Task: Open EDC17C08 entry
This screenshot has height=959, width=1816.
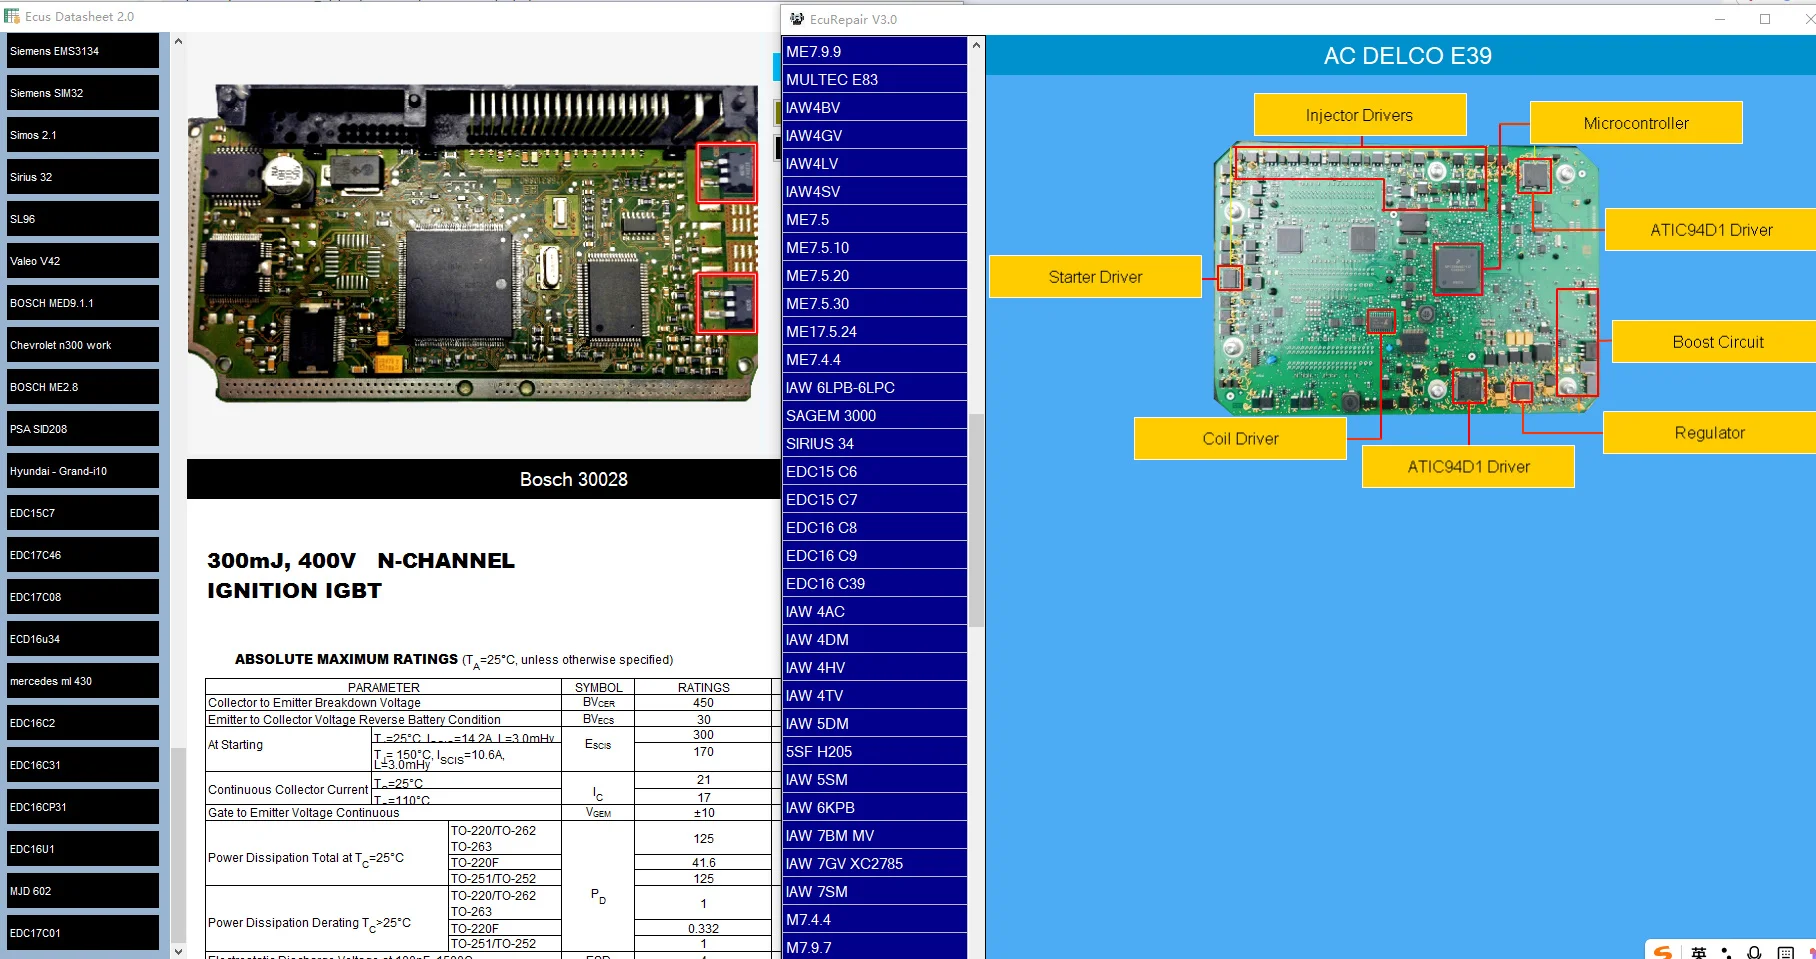Action: pyautogui.click(x=83, y=597)
